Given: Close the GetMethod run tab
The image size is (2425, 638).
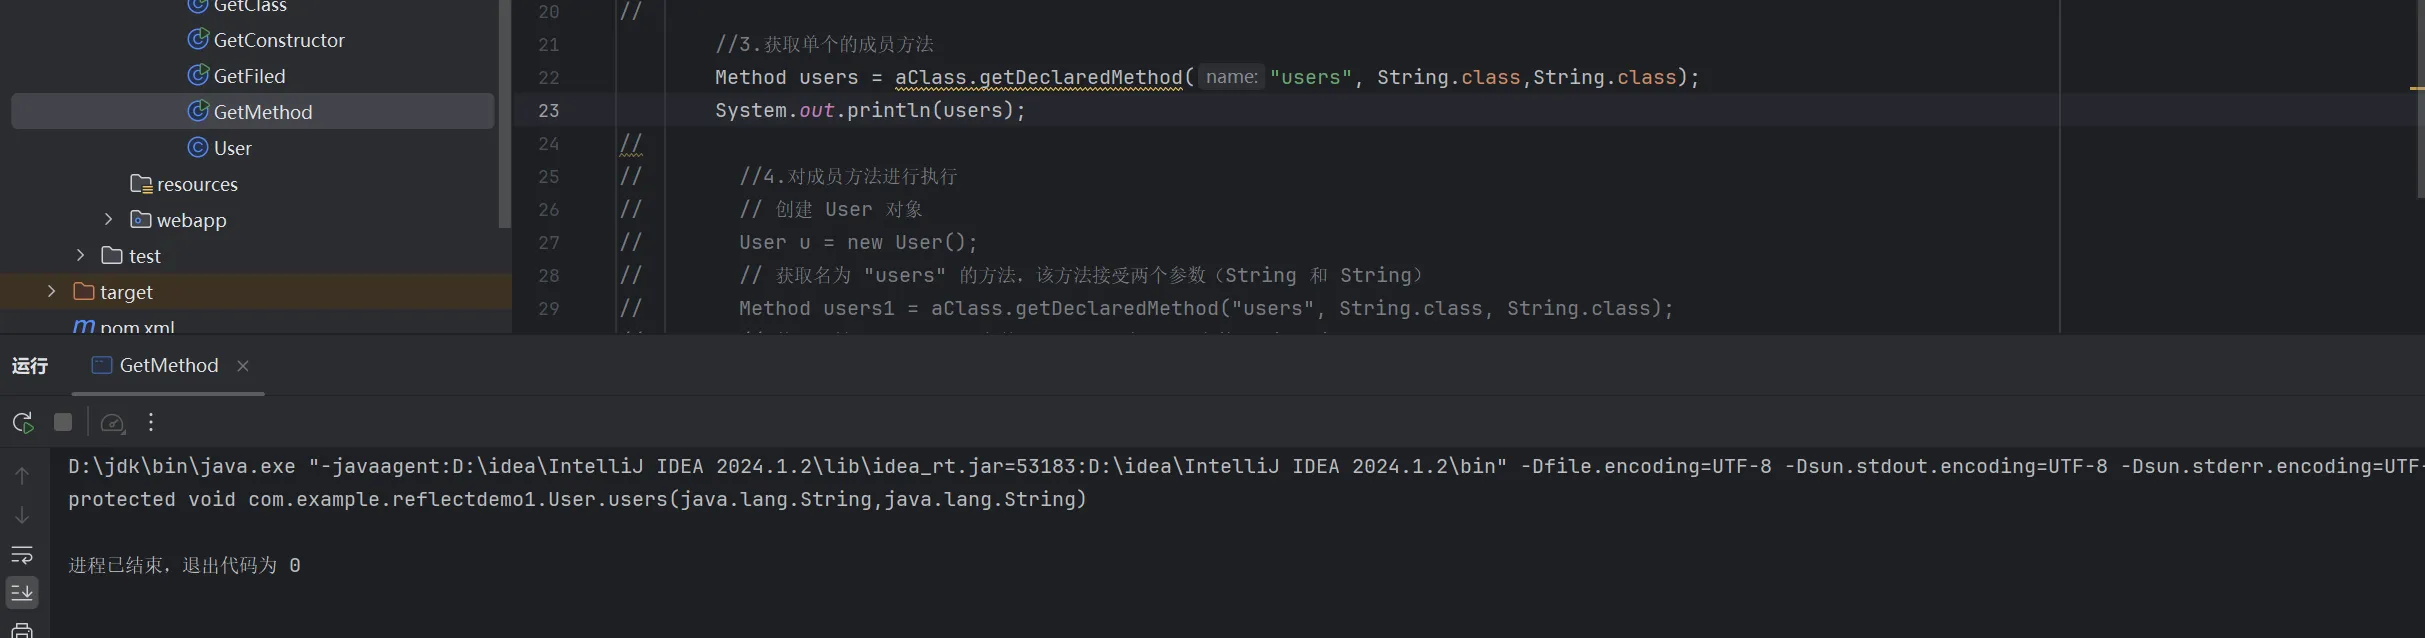Looking at the screenshot, I should (243, 366).
